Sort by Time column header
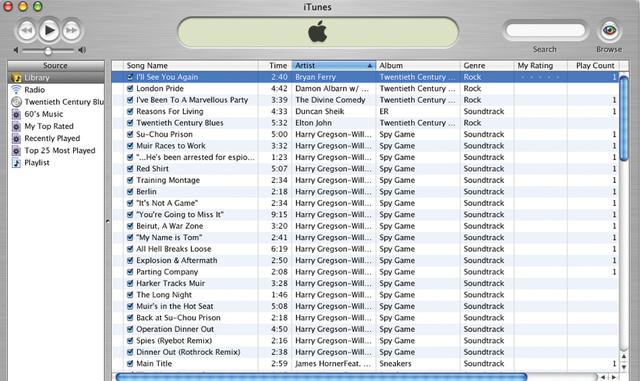The image size is (640, 381). (x=275, y=65)
